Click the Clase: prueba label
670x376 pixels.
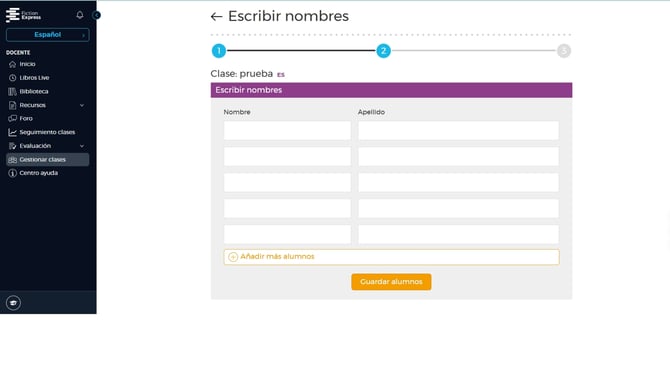[241, 73]
